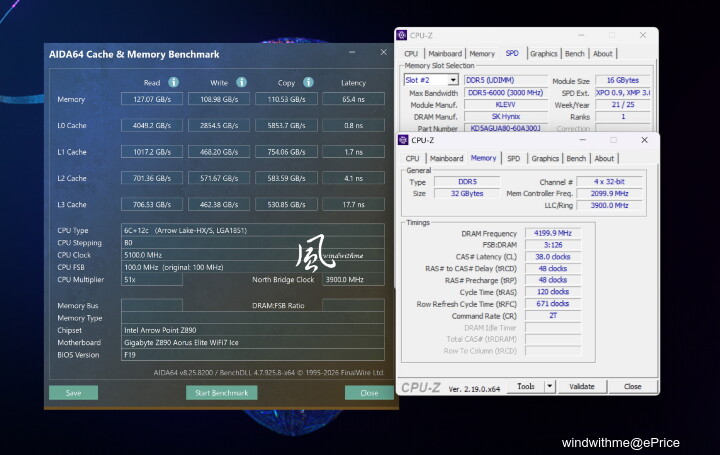Click the Memory Write value 108.98 GB/s

pos(219,99)
